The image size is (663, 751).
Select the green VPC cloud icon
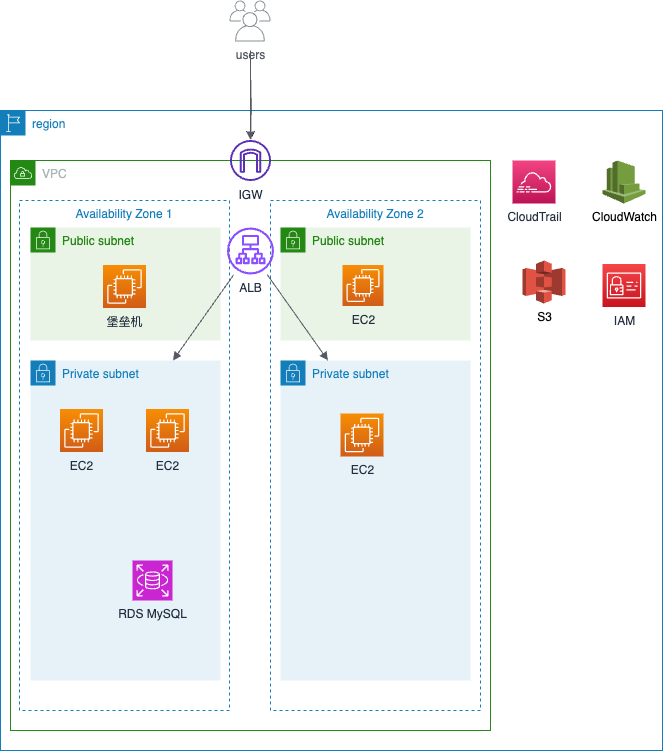[x=22, y=173]
